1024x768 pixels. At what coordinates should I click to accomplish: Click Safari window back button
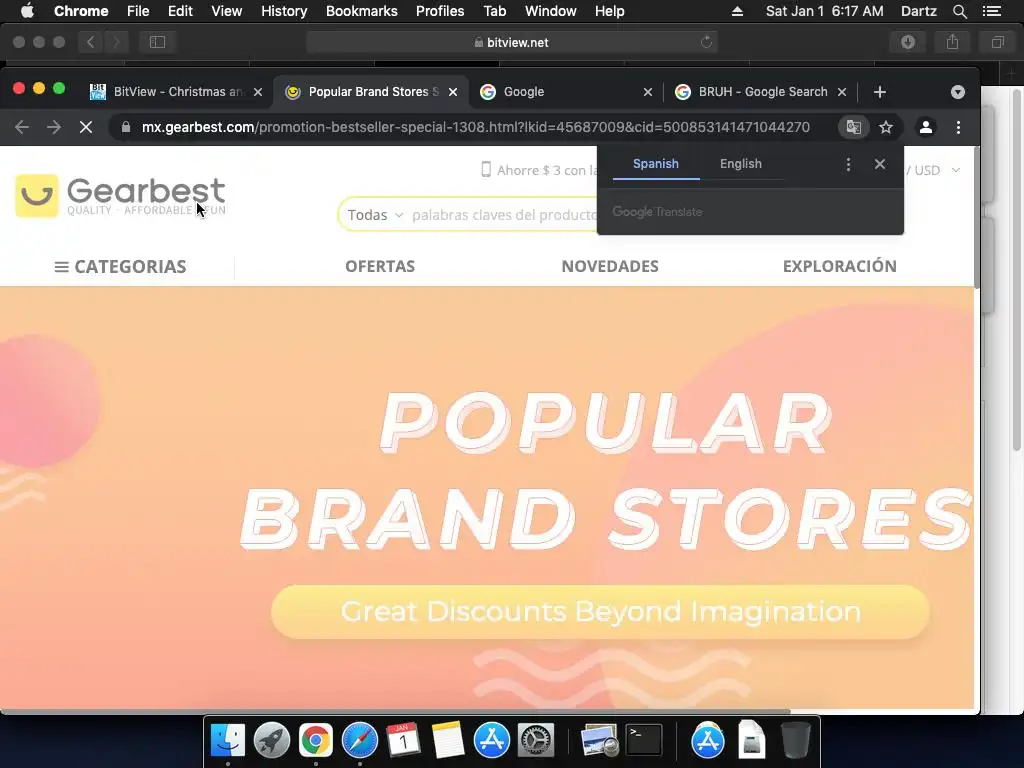[x=90, y=42]
